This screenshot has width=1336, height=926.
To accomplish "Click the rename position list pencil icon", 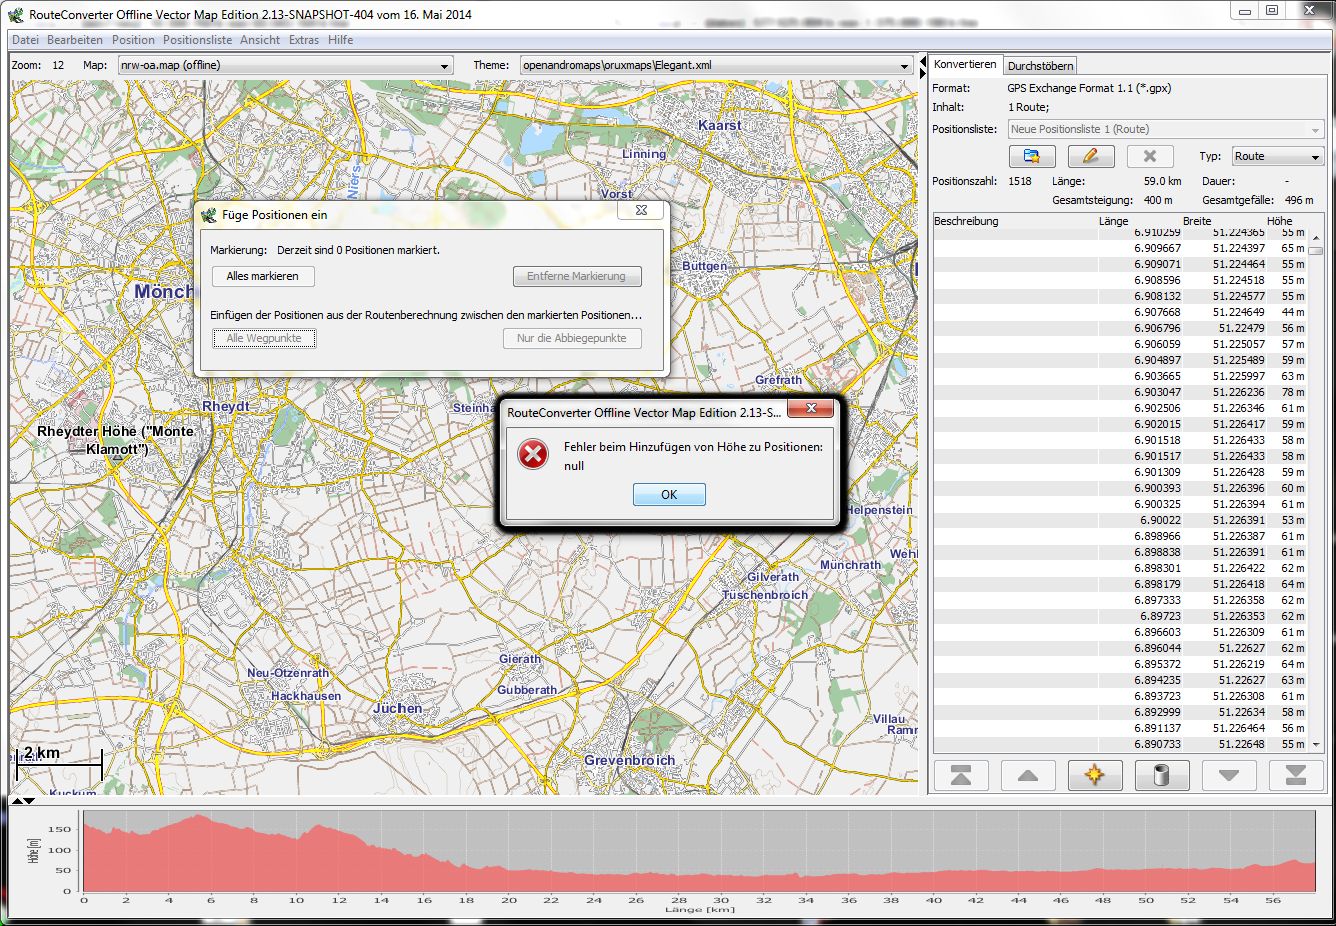I will [1090, 157].
